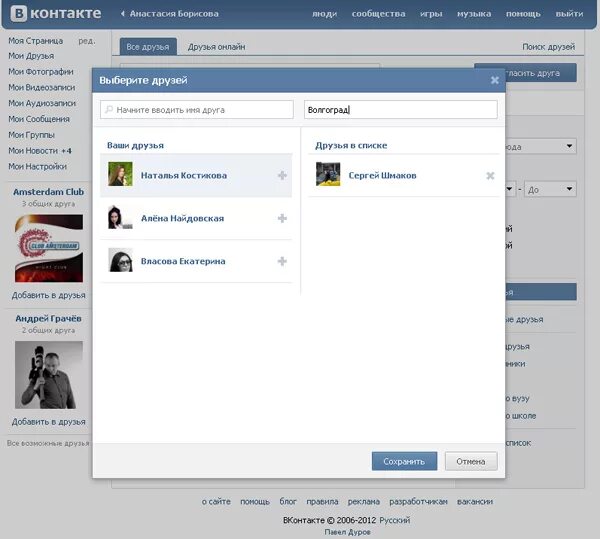The image size is (600, 539).
Task: Open вакансии footer link
Action: (x=475, y=502)
